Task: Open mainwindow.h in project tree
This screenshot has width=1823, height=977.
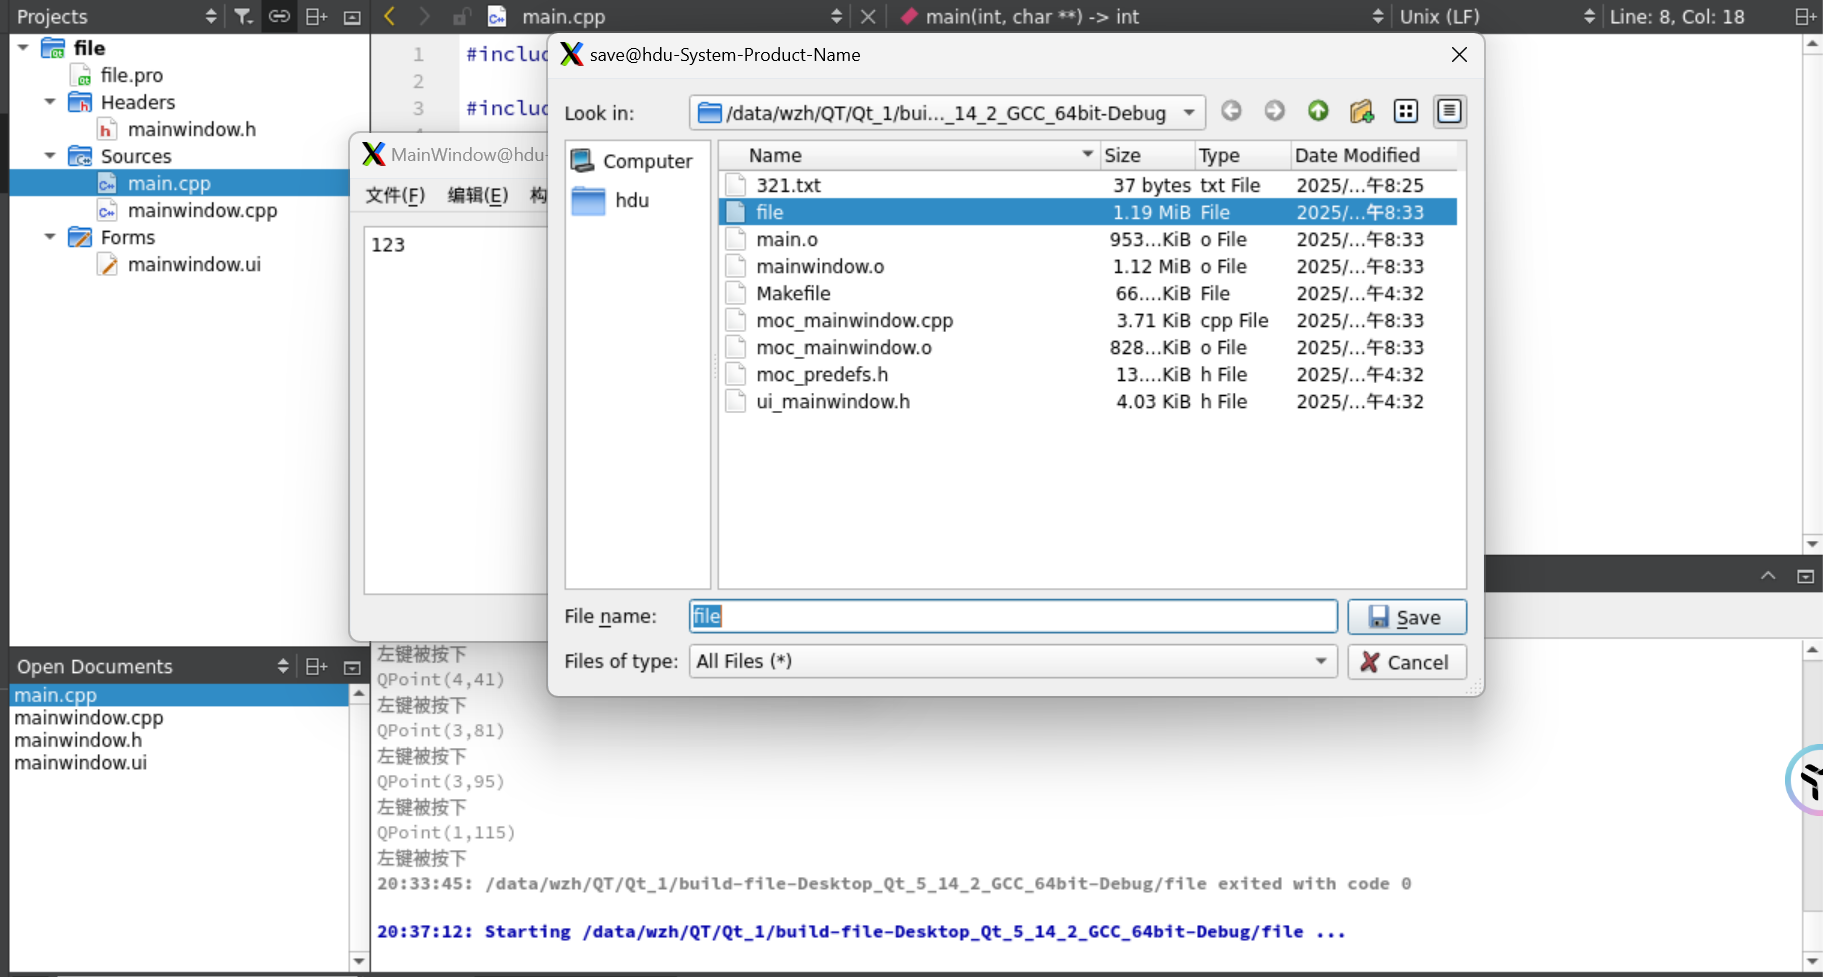Action: click(191, 129)
